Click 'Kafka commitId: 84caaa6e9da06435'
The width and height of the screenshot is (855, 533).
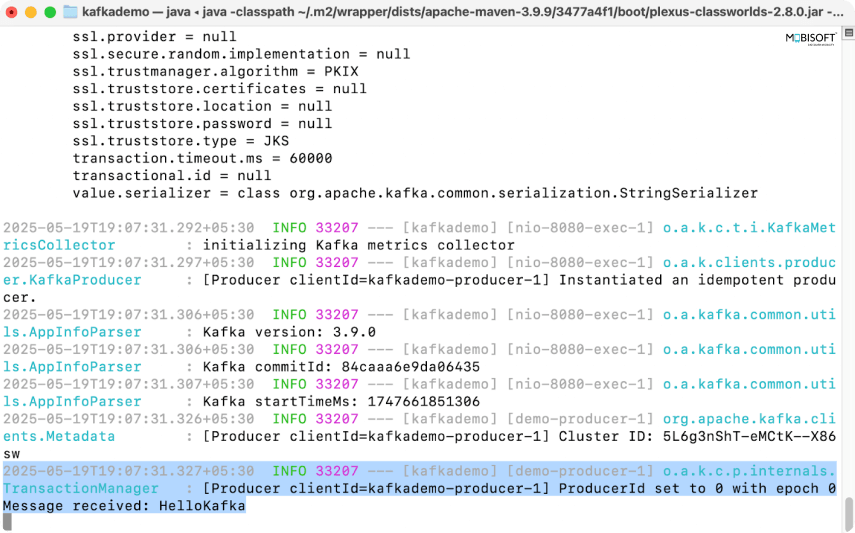point(341,367)
